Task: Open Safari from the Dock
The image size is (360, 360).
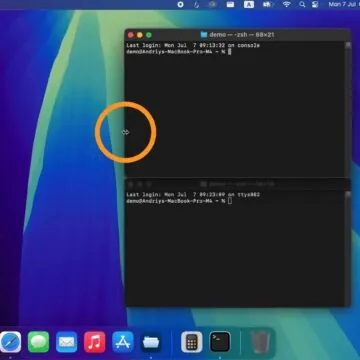Action: click(10, 342)
